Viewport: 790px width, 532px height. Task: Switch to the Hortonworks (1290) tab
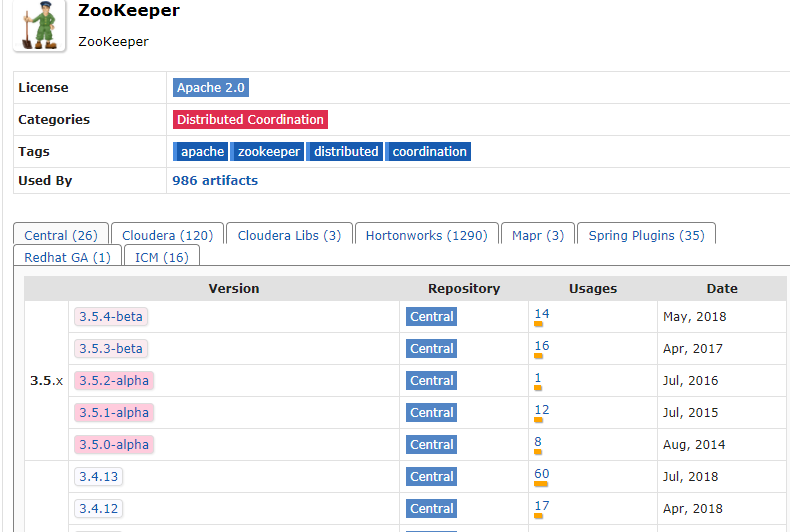click(427, 235)
